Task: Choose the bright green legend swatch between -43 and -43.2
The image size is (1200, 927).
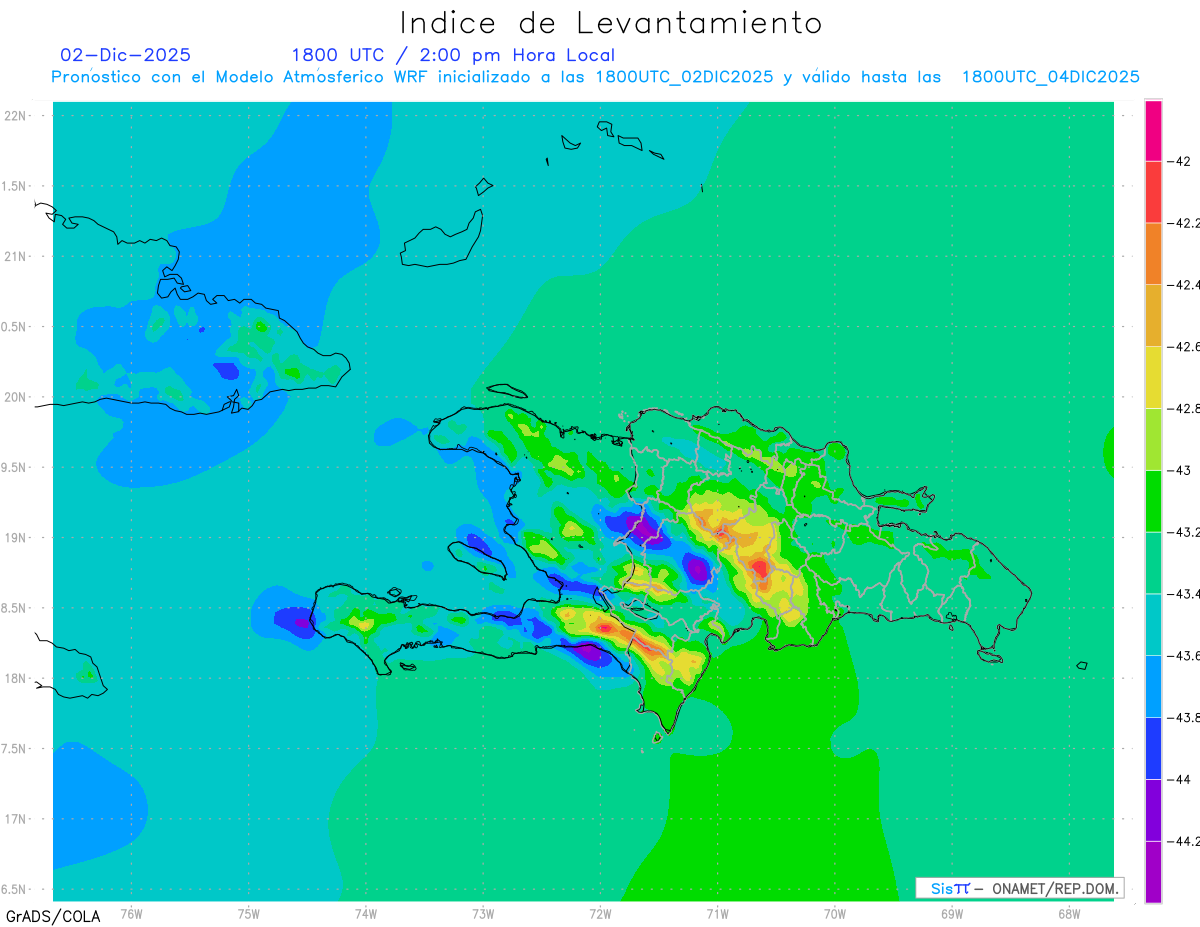Action: (1153, 501)
